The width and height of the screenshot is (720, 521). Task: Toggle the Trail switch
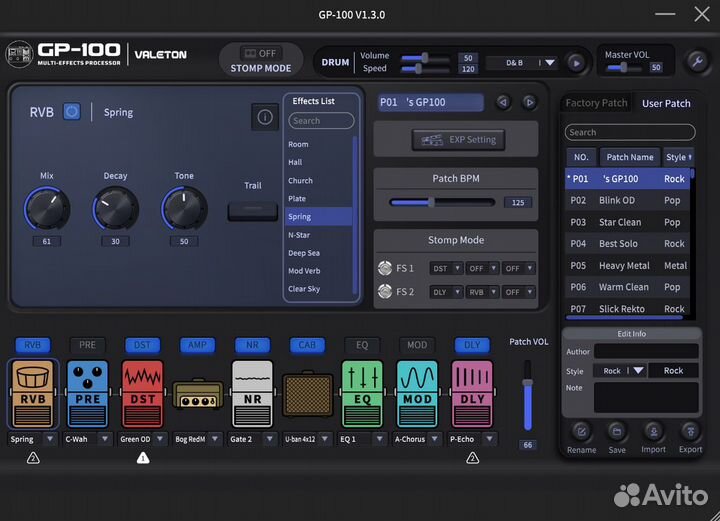pos(253,211)
